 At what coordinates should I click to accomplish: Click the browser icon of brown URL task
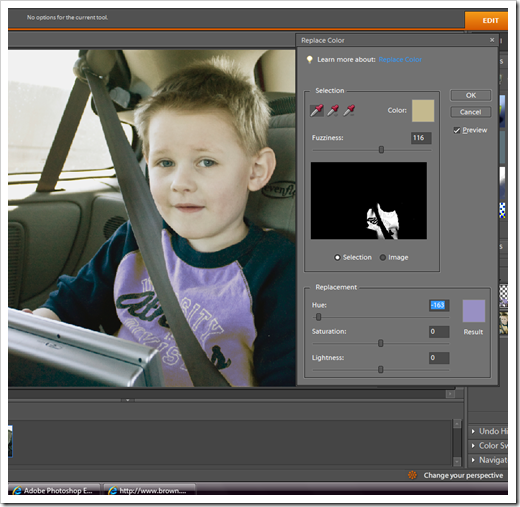click(x=112, y=490)
